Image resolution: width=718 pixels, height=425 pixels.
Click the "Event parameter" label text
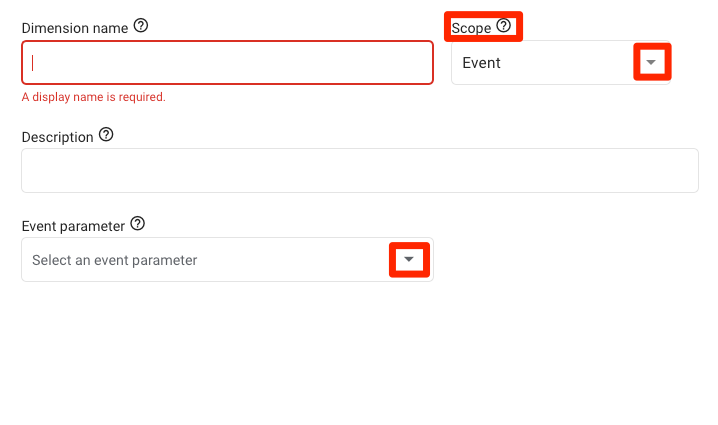click(73, 225)
